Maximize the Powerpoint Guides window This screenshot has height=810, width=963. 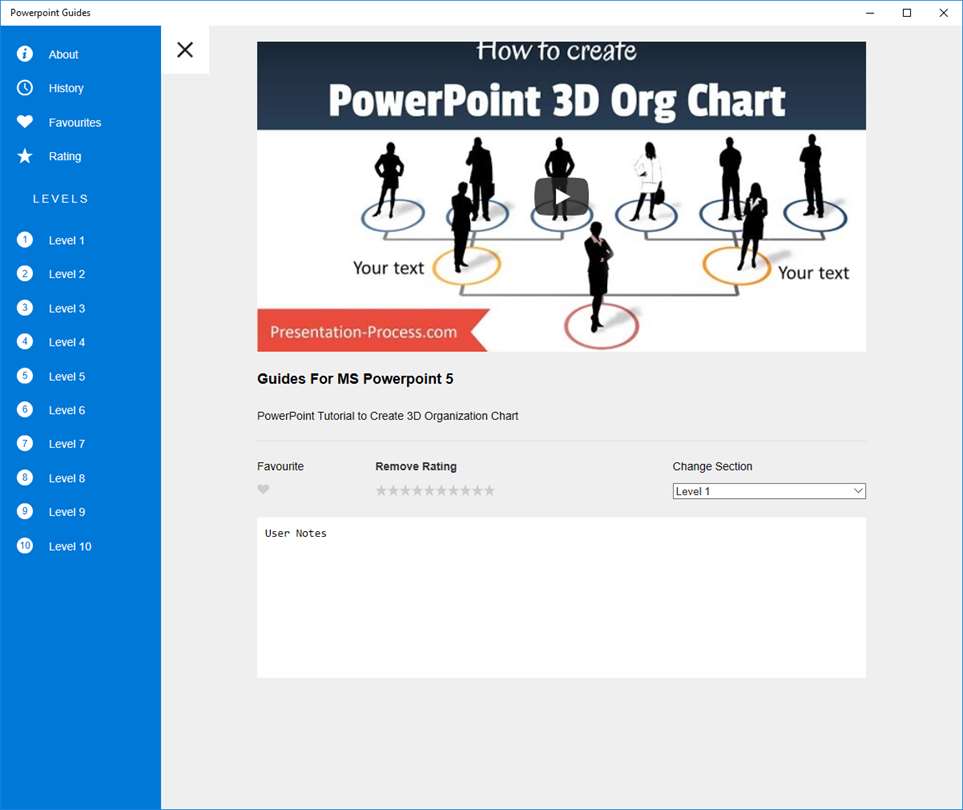pos(906,13)
